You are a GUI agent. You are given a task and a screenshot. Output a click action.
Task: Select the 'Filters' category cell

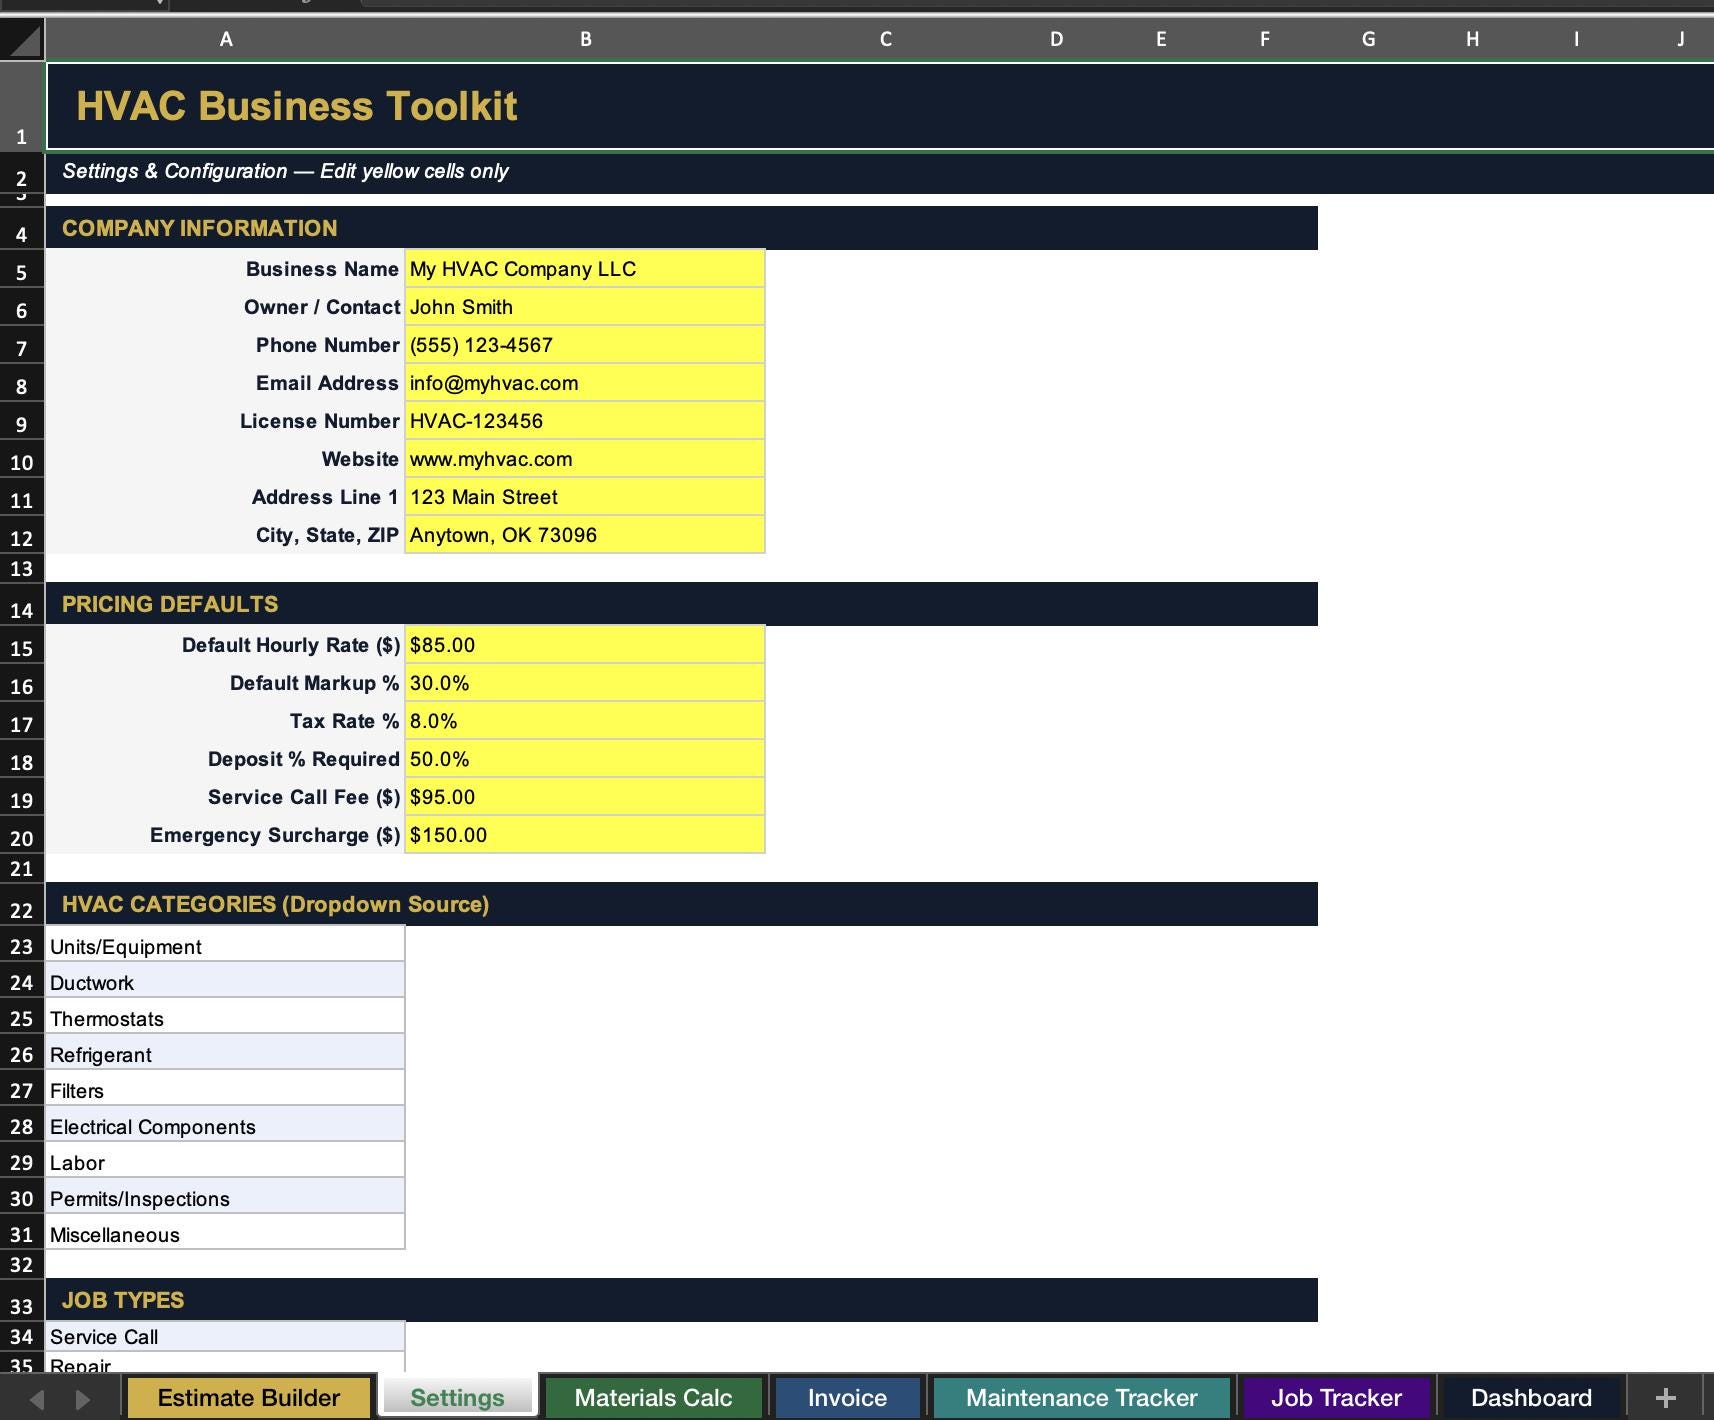225,1089
